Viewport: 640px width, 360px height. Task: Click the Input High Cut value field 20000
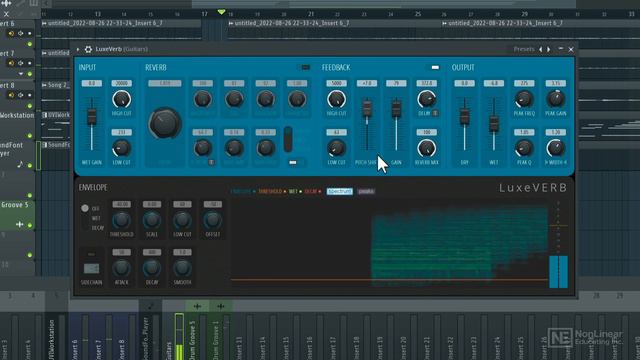(121, 83)
